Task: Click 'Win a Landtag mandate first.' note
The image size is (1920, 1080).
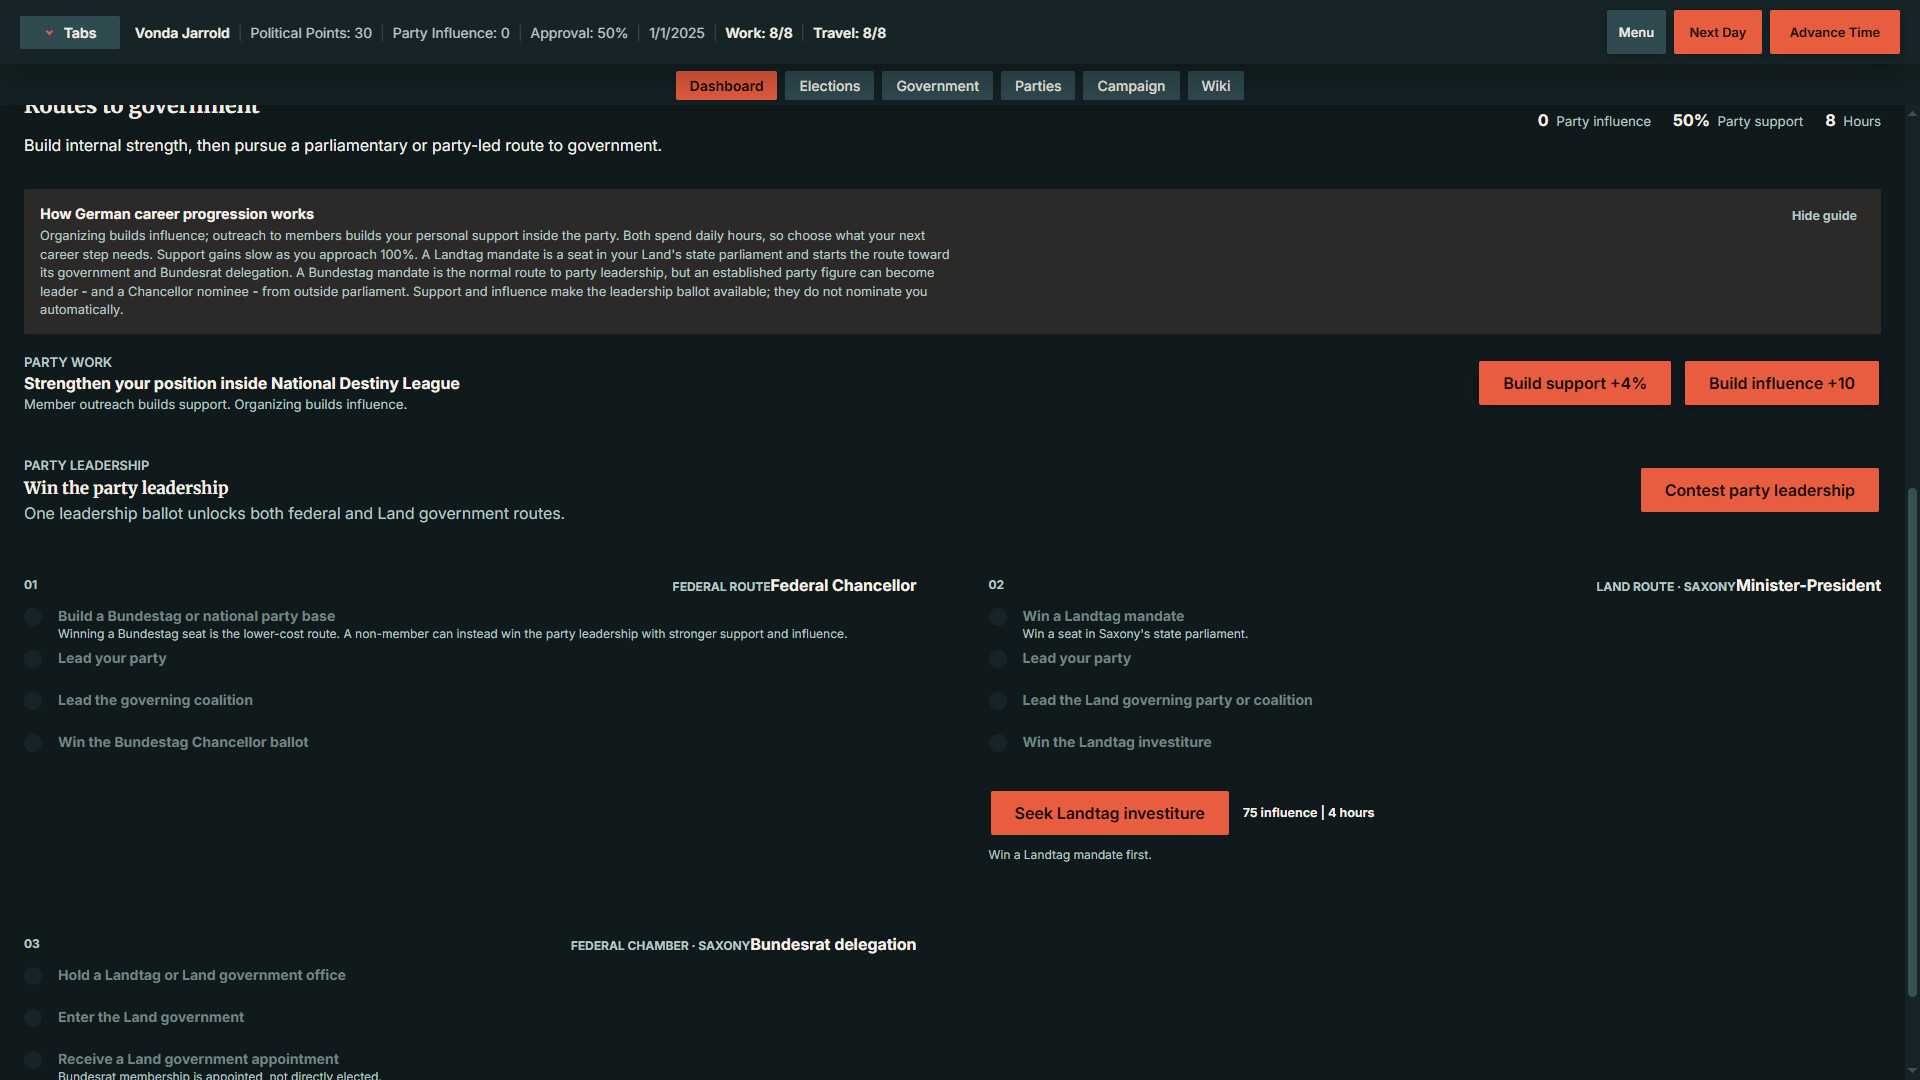Action: 1070,855
